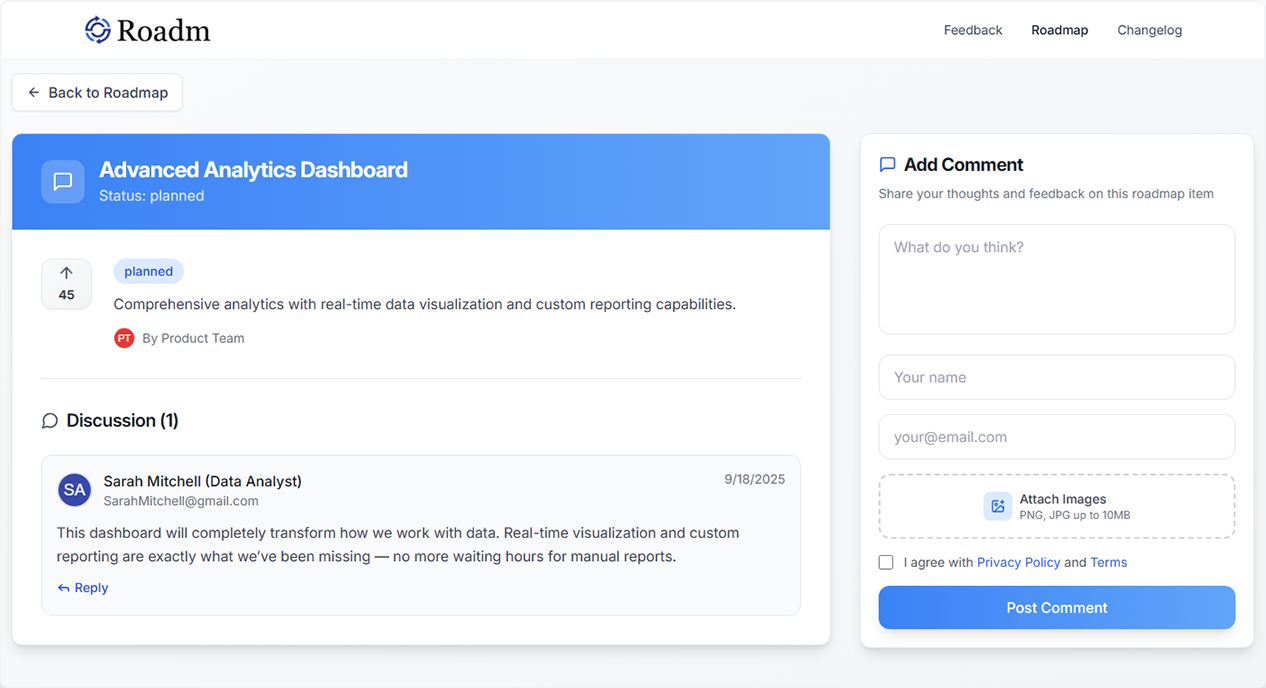Click the PT Product Team avatar badge
Image resolution: width=1266 pixels, height=688 pixels.
tap(124, 338)
